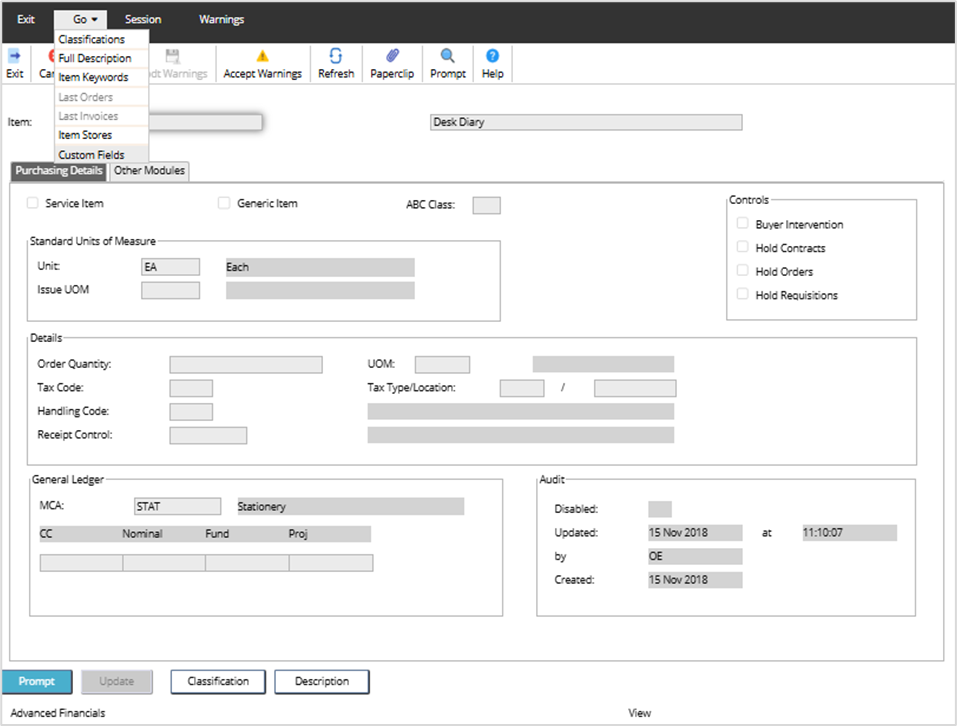Toggle the Buyer Intervention checkbox
The width and height of the screenshot is (957, 726).
click(x=742, y=224)
